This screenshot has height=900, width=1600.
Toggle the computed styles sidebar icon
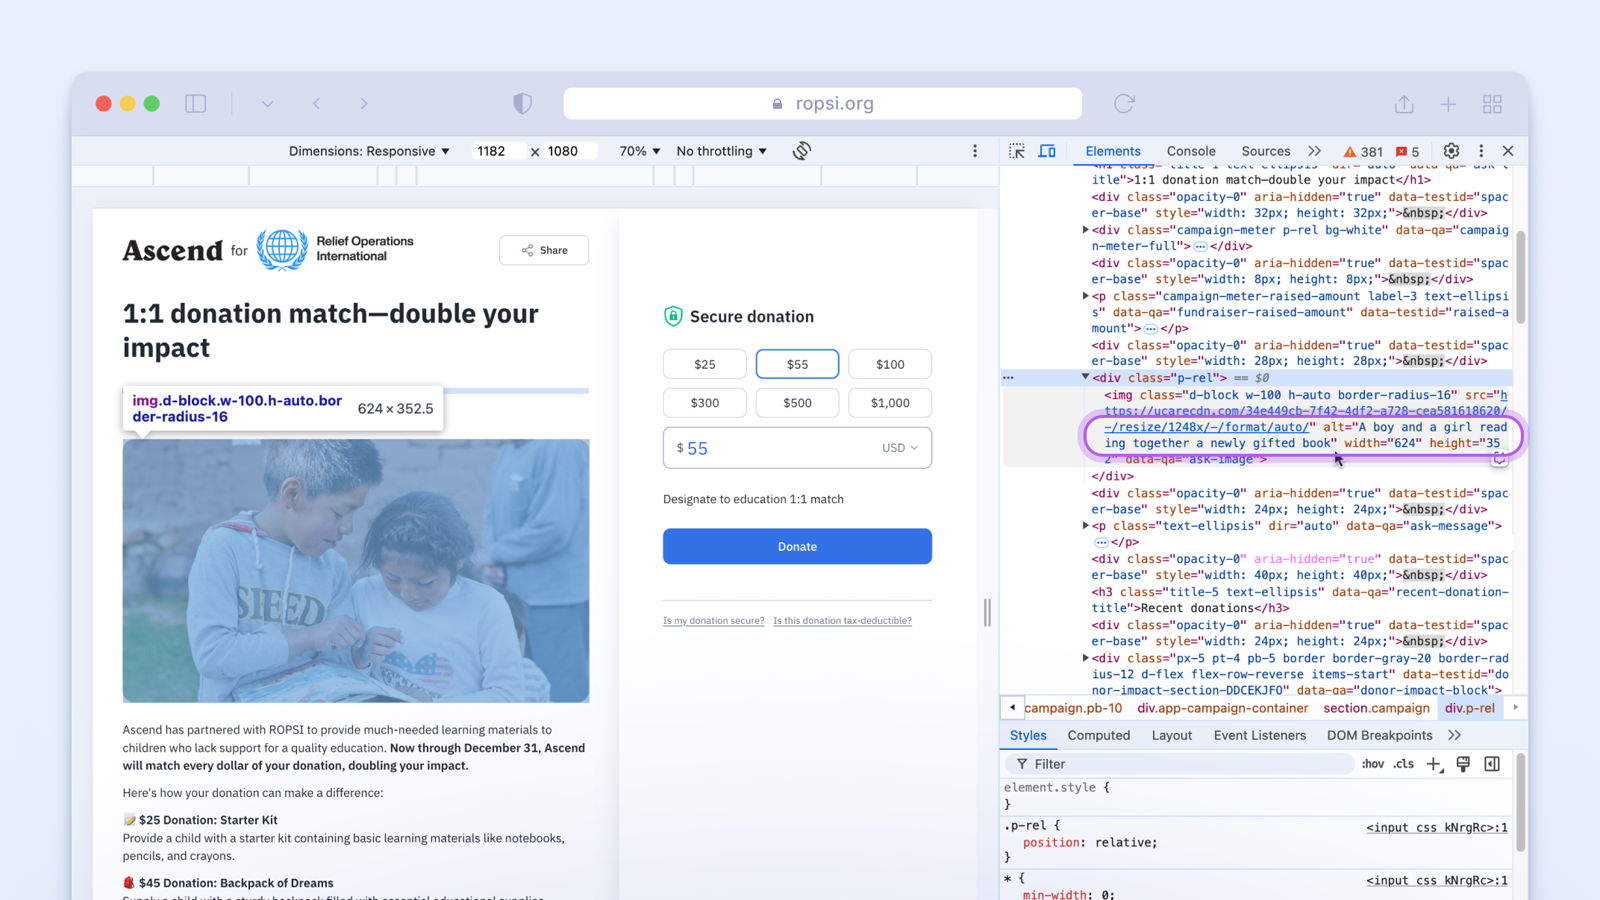pos(1492,764)
